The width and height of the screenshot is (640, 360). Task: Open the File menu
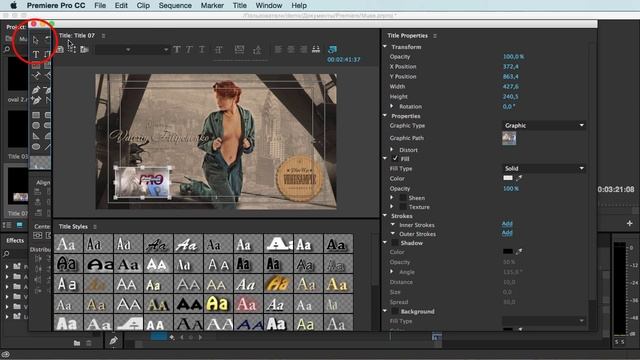tap(100, 5)
